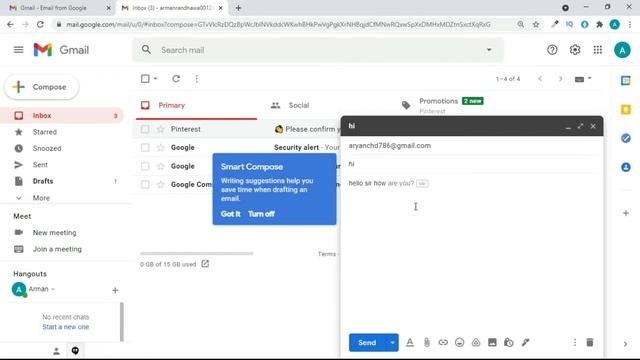The image size is (640, 360).
Task: Open Tasks in the side panel
Action: [x=625, y=138]
